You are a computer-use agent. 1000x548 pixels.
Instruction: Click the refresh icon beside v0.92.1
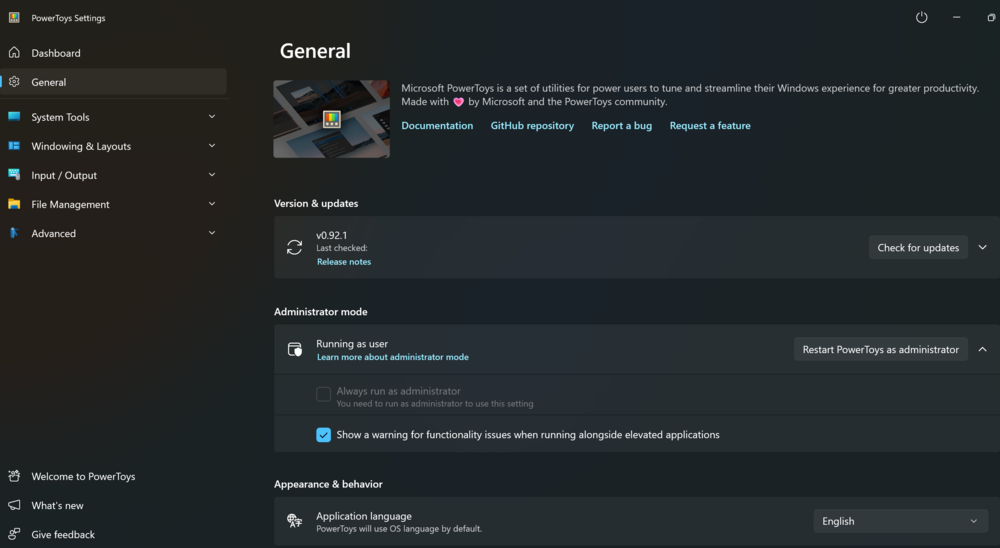pyautogui.click(x=295, y=248)
